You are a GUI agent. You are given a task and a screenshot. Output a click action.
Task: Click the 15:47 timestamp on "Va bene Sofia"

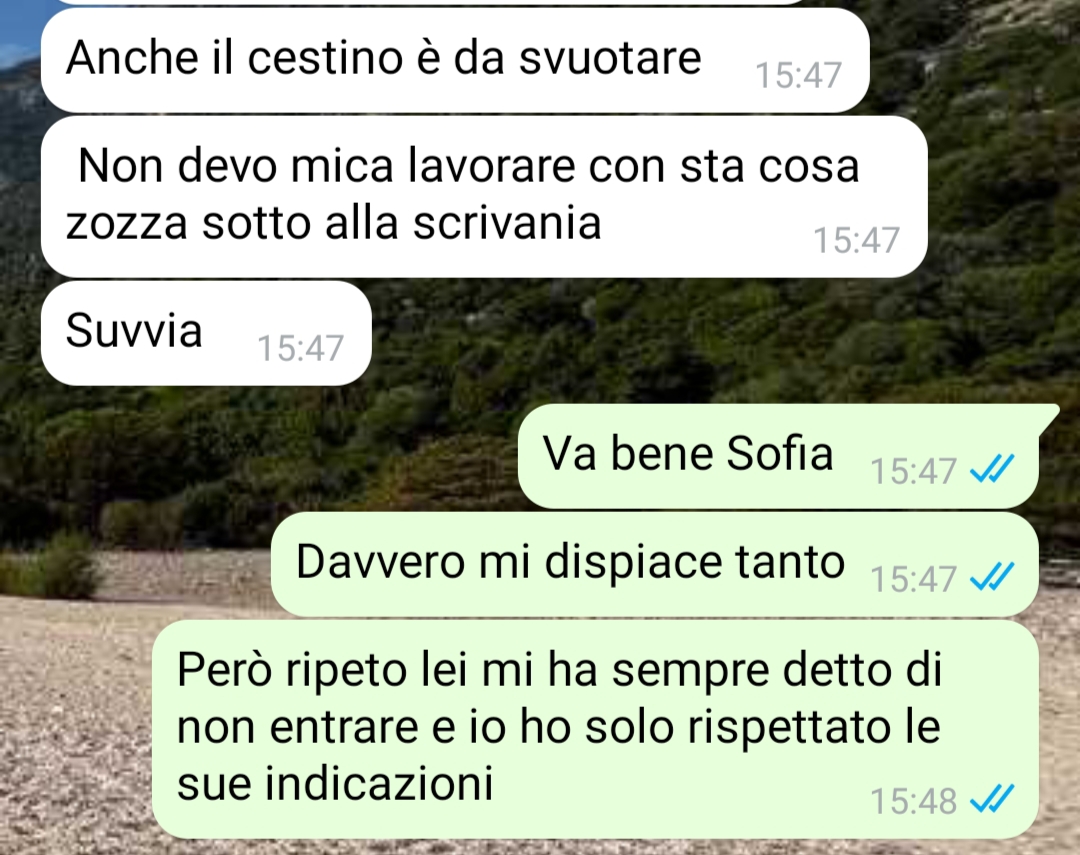(x=913, y=471)
